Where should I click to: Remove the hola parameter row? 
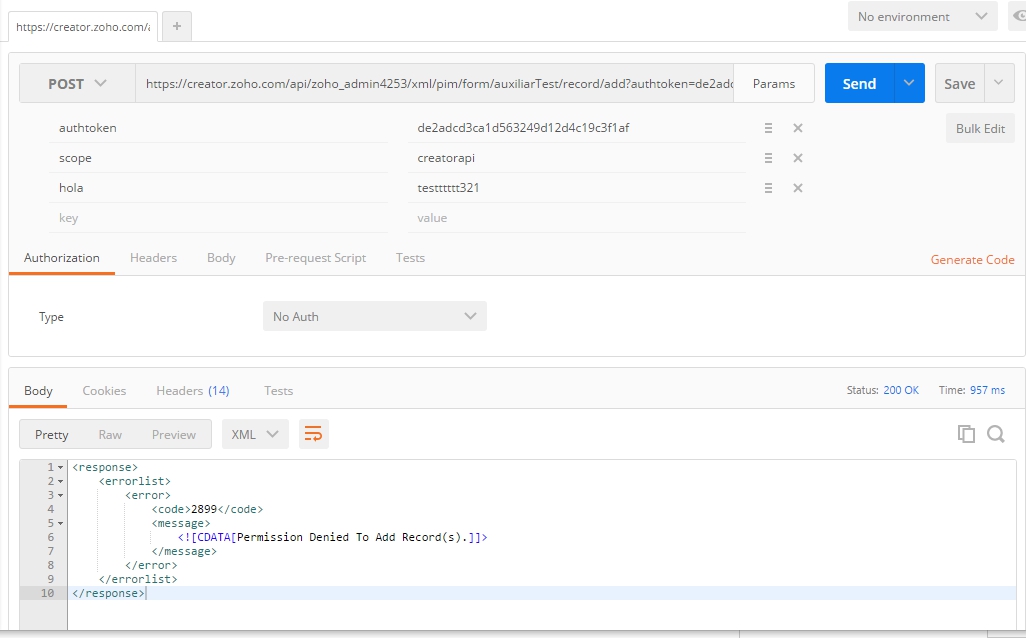click(798, 188)
